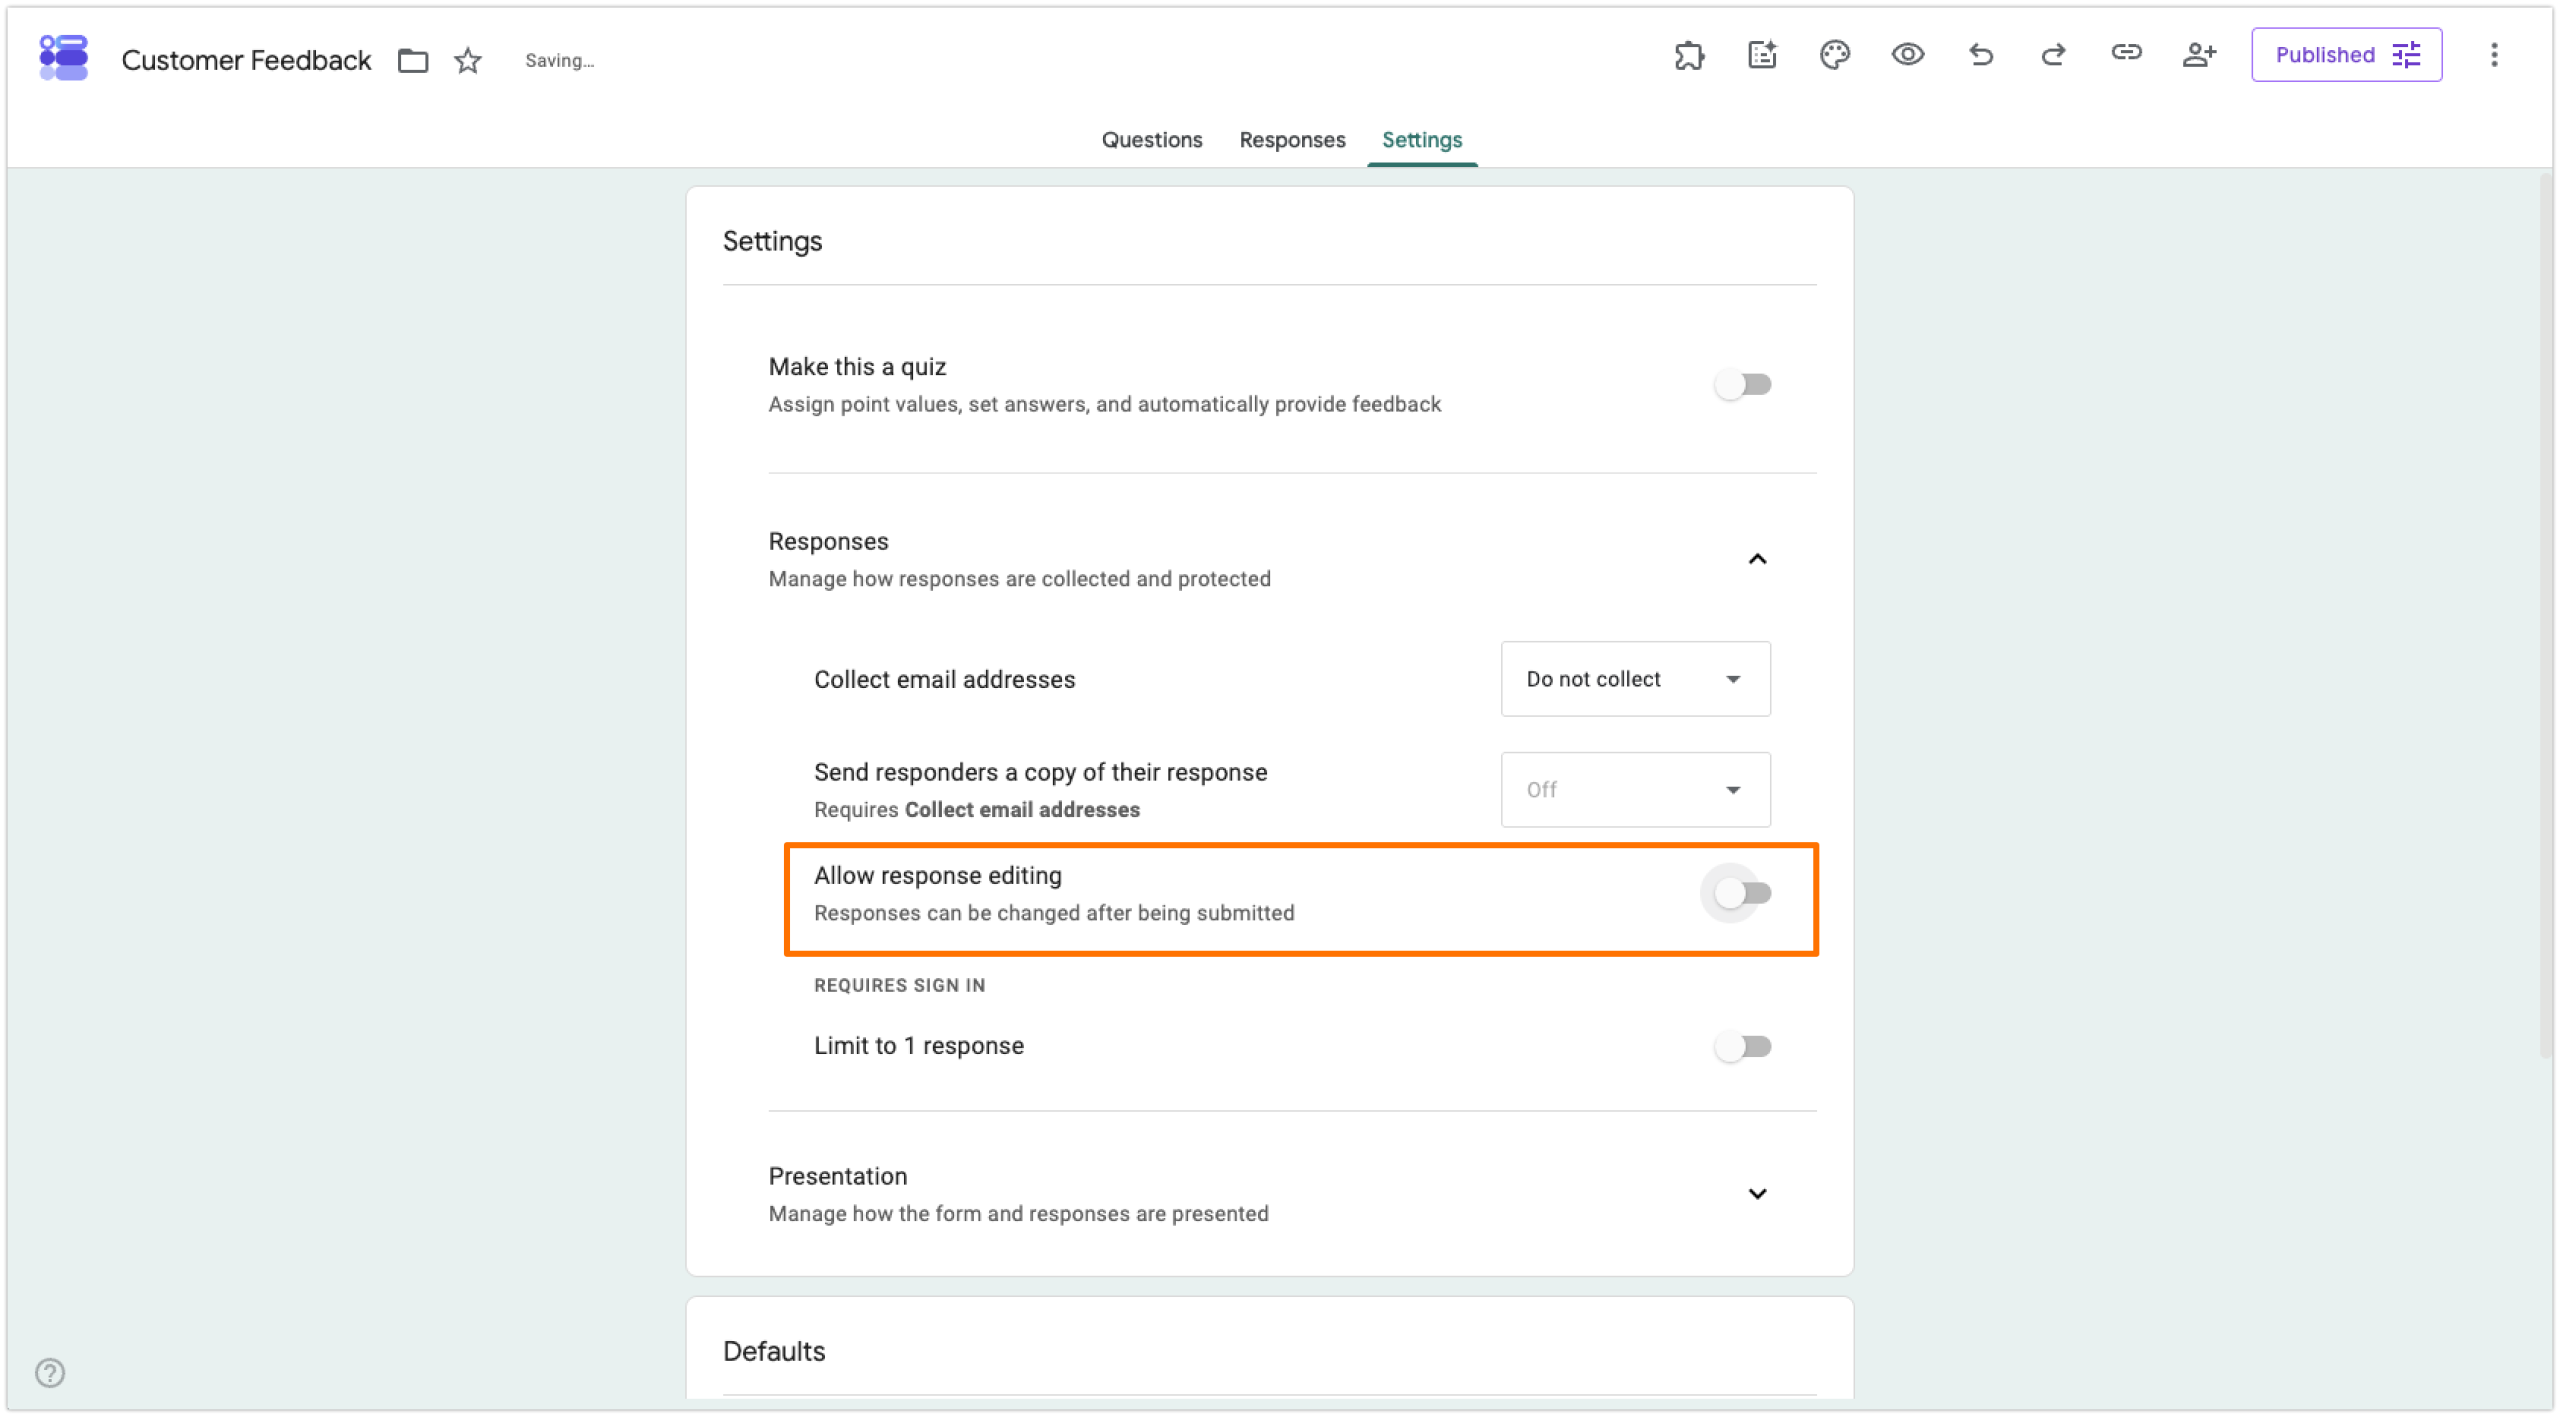Switch to the Responses tab
Image resolution: width=2560 pixels, height=1417 pixels.
coord(1292,140)
